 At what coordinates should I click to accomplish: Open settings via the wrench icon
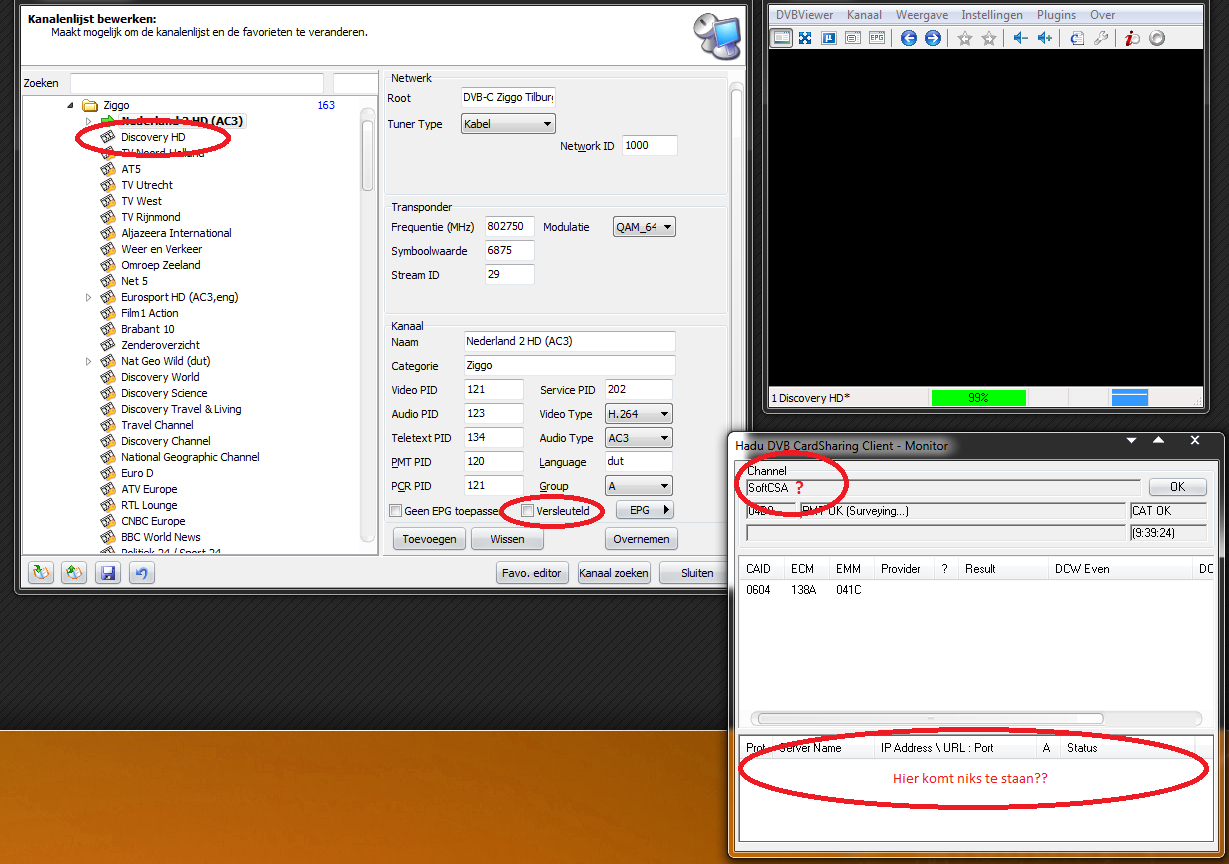[x=1101, y=38]
